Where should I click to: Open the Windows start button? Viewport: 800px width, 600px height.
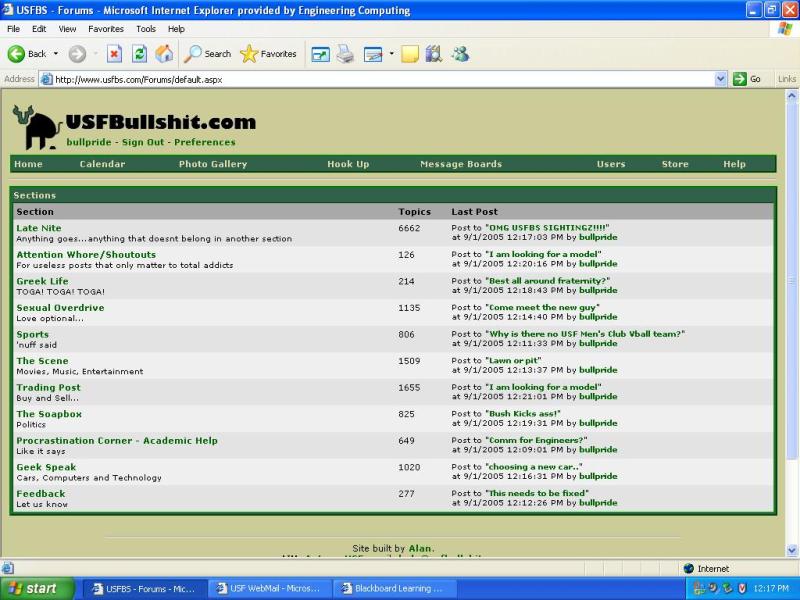(x=37, y=588)
